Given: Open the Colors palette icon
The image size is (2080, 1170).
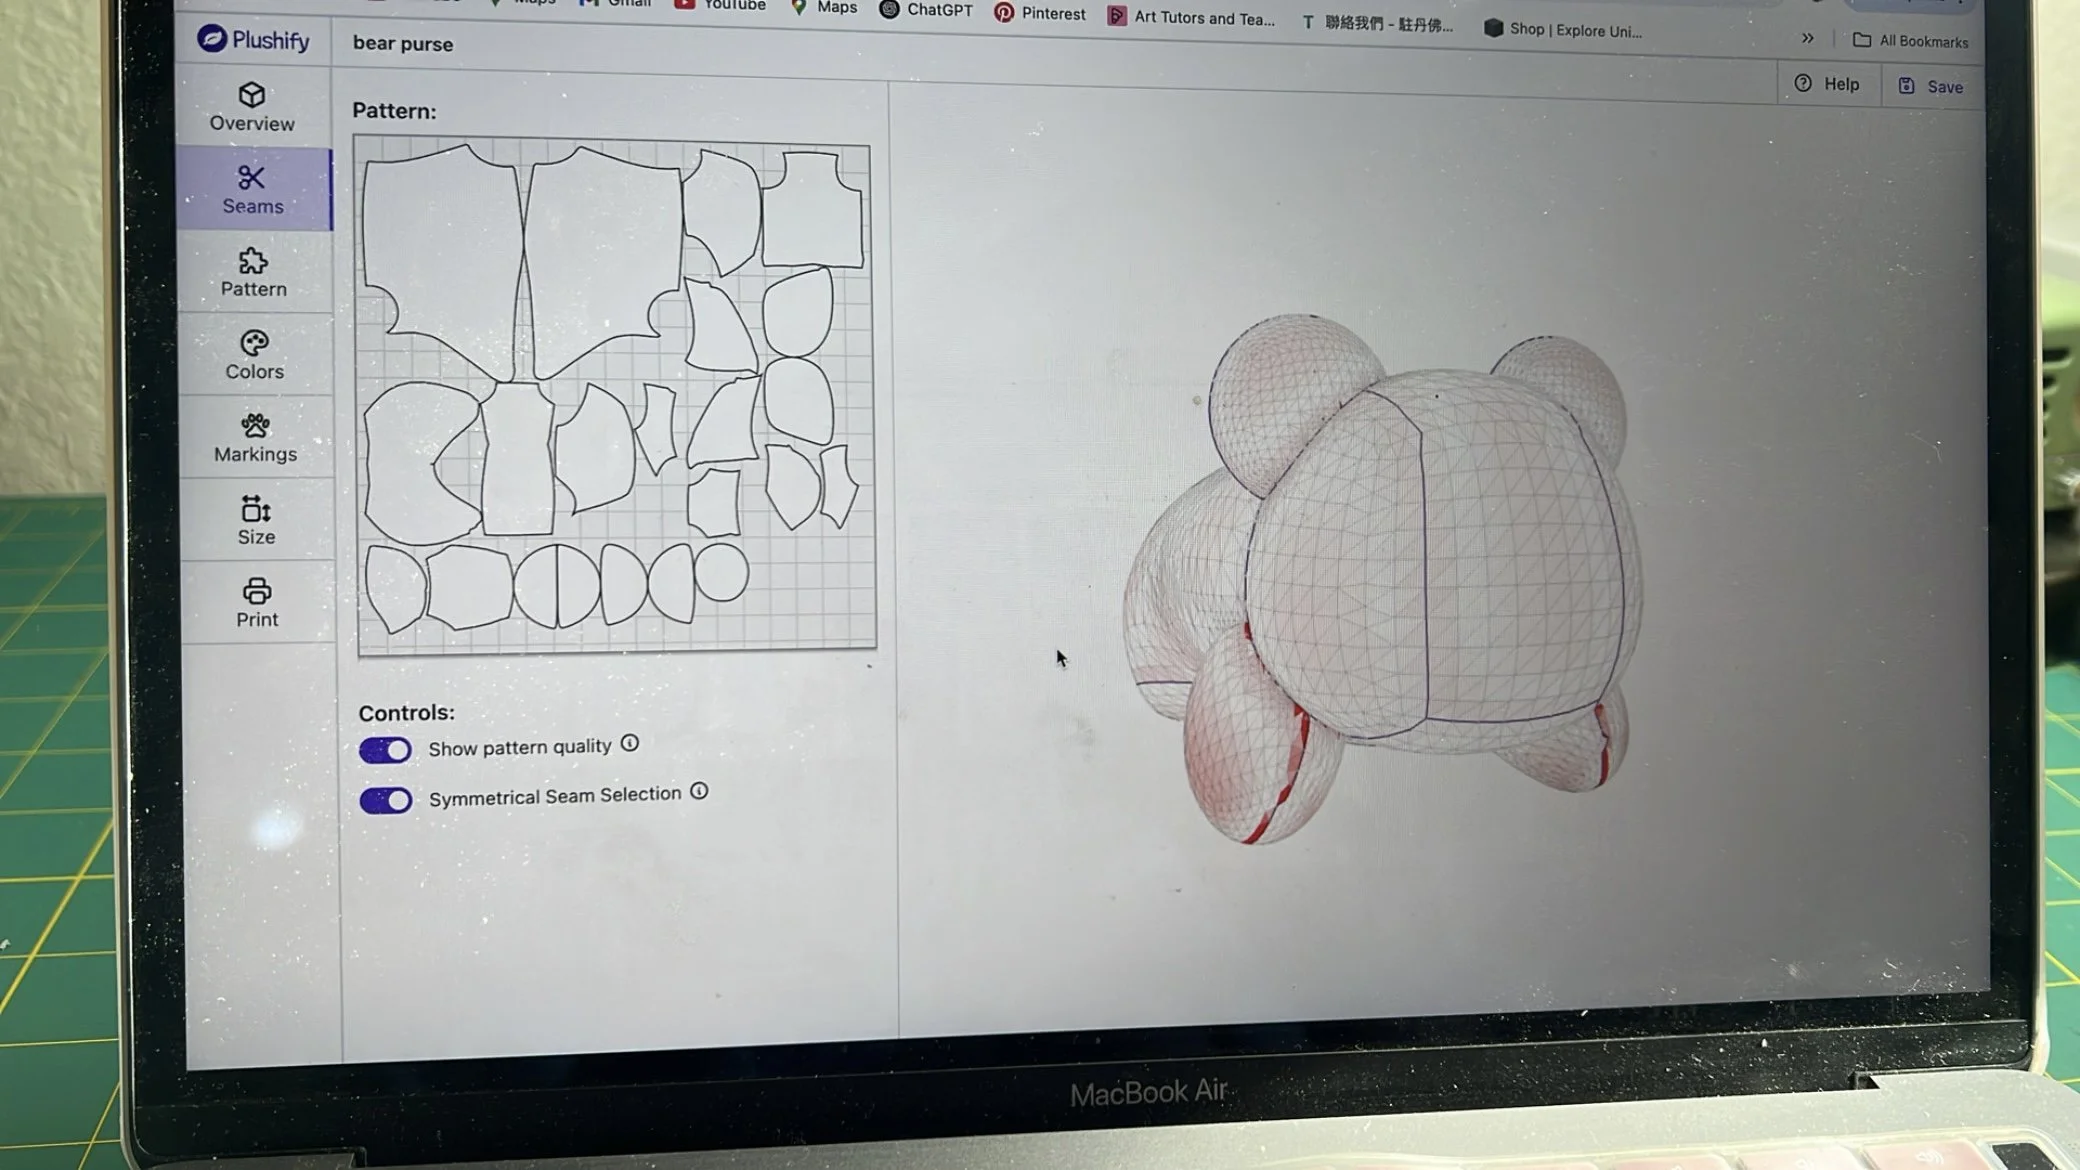Looking at the screenshot, I should click(254, 344).
